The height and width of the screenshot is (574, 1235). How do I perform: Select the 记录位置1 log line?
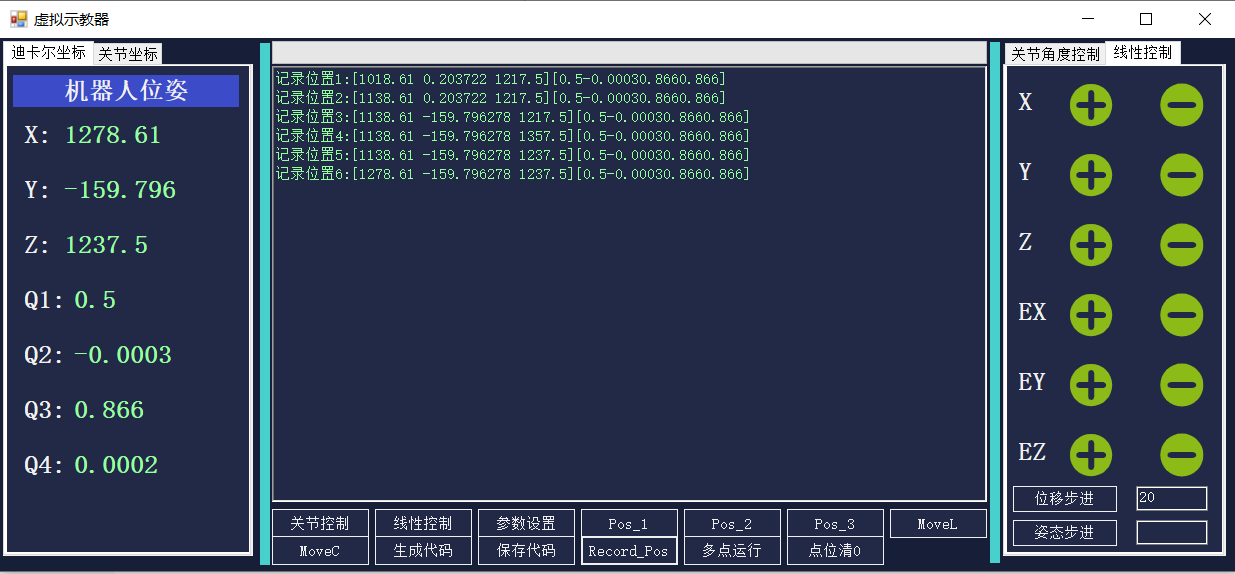tap(500, 79)
